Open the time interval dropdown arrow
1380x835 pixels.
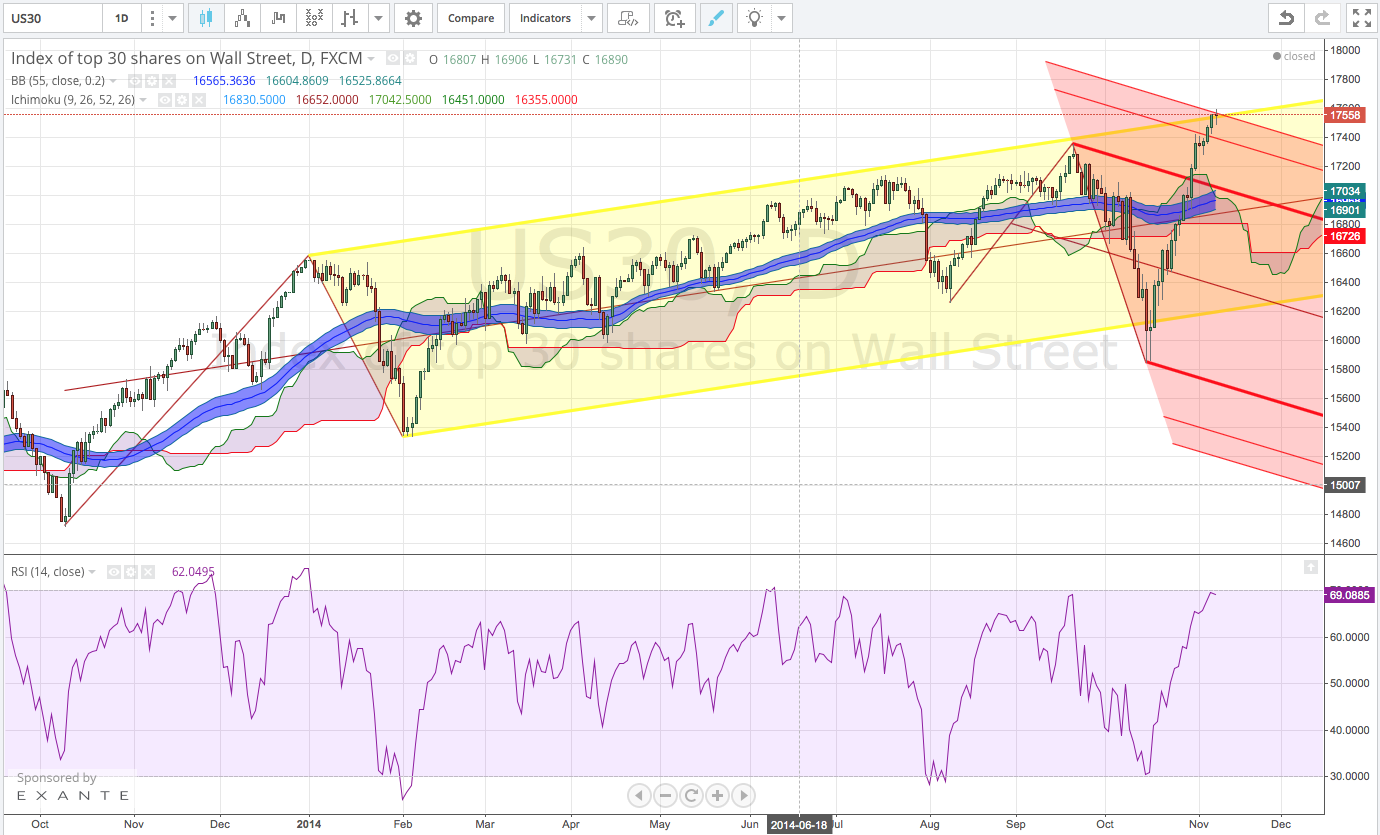(x=173, y=18)
